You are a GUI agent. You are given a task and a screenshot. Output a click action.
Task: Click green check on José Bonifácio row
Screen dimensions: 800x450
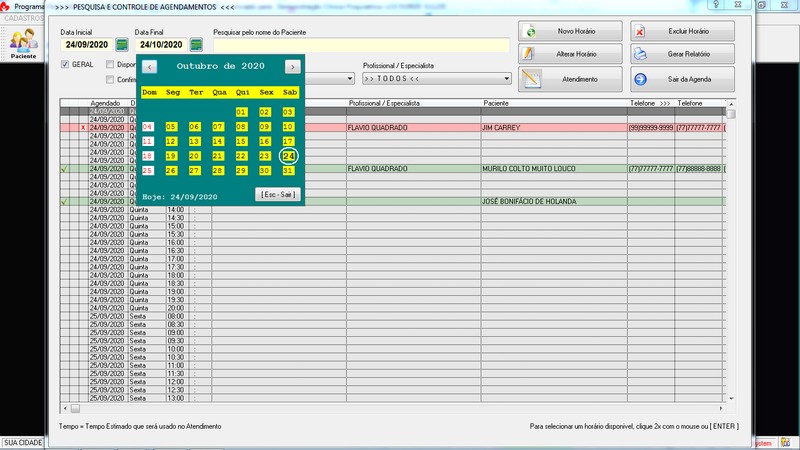[64, 202]
